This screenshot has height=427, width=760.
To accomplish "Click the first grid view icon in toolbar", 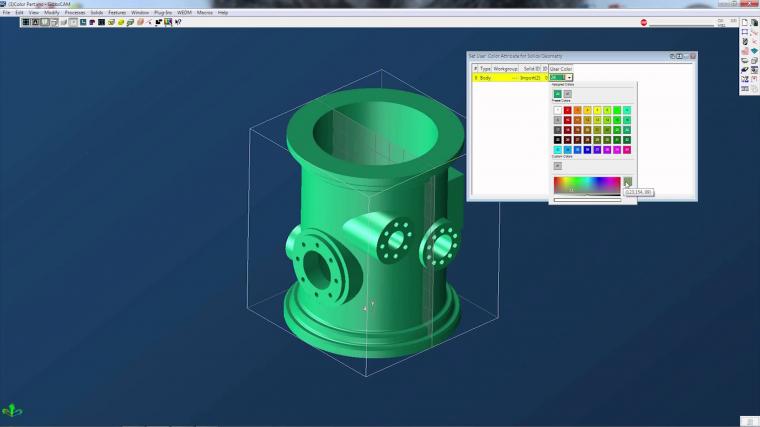I will pyautogui.click(x=26, y=22).
